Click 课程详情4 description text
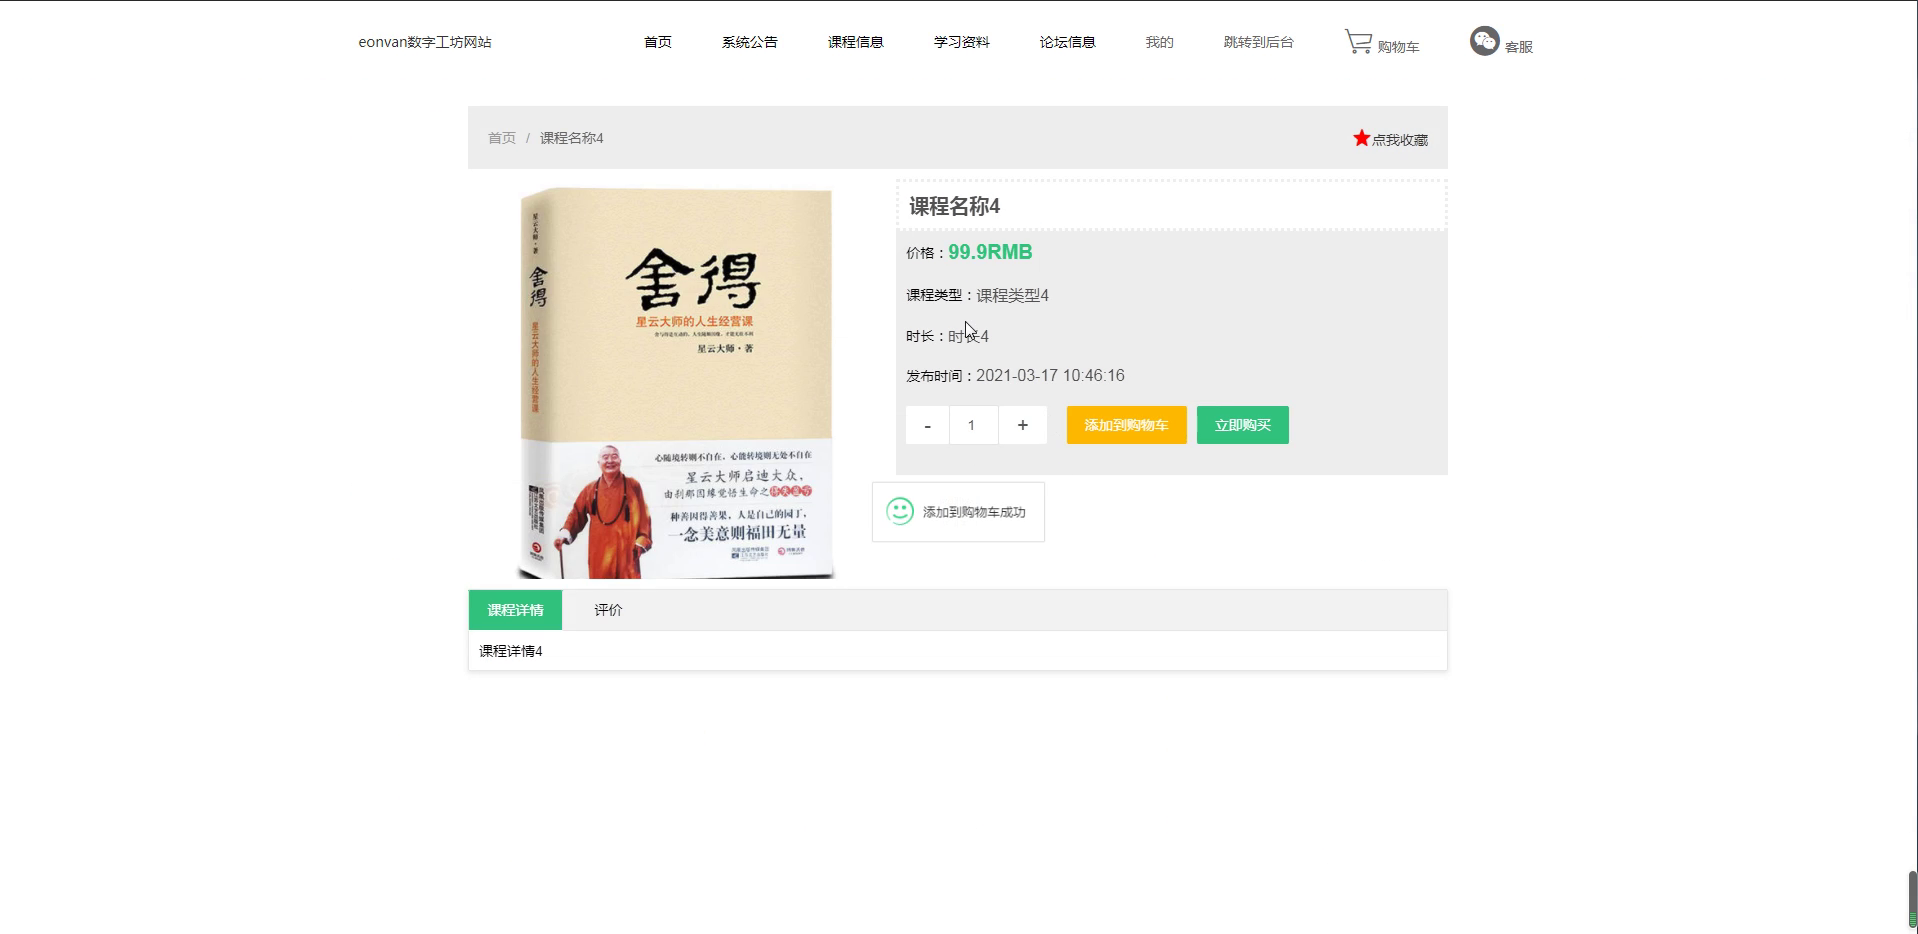Viewport: 1918px width, 934px height. coord(510,651)
